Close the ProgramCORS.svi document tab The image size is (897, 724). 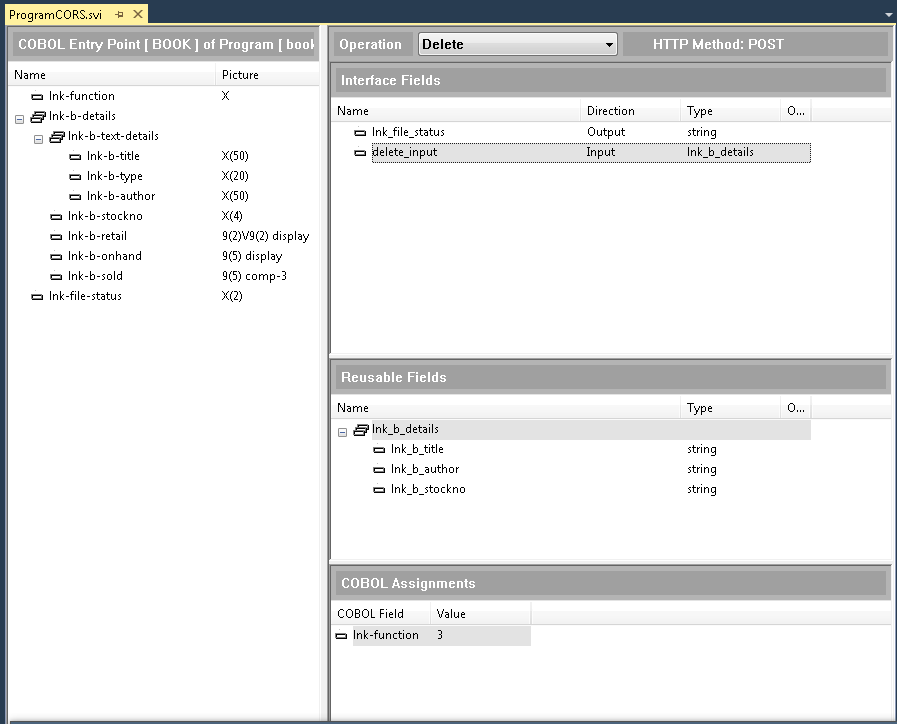click(136, 14)
